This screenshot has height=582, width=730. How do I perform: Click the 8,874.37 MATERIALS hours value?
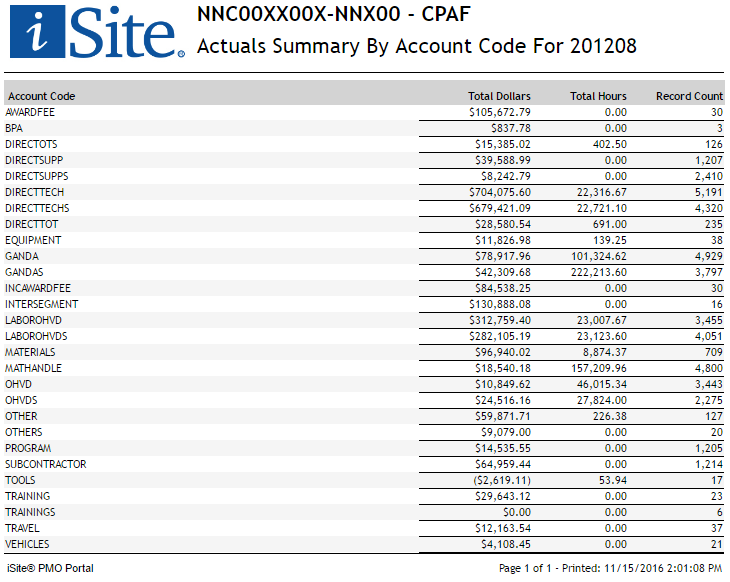point(605,352)
